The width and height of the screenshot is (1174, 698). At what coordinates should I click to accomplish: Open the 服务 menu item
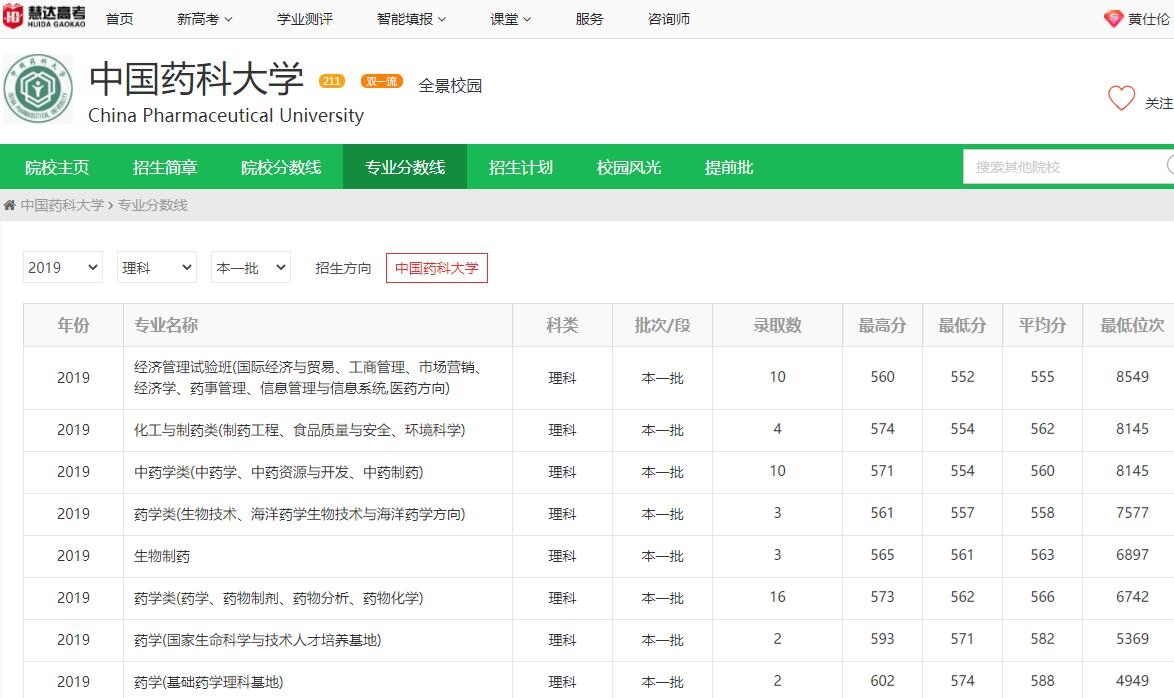589,19
